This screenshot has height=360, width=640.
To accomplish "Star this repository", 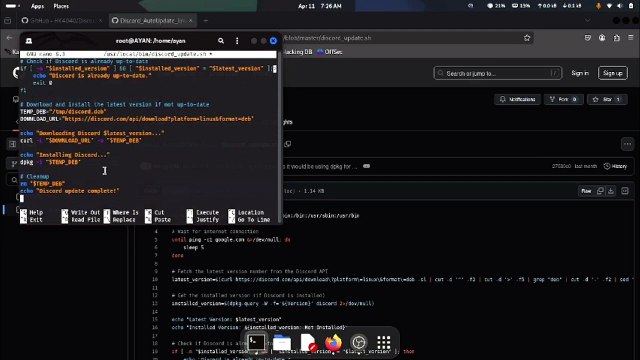I will [x=607, y=99].
